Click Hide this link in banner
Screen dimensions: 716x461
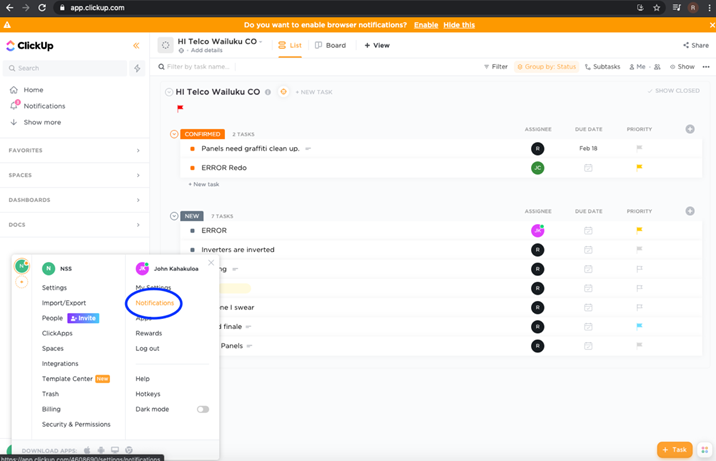point(458,25)
